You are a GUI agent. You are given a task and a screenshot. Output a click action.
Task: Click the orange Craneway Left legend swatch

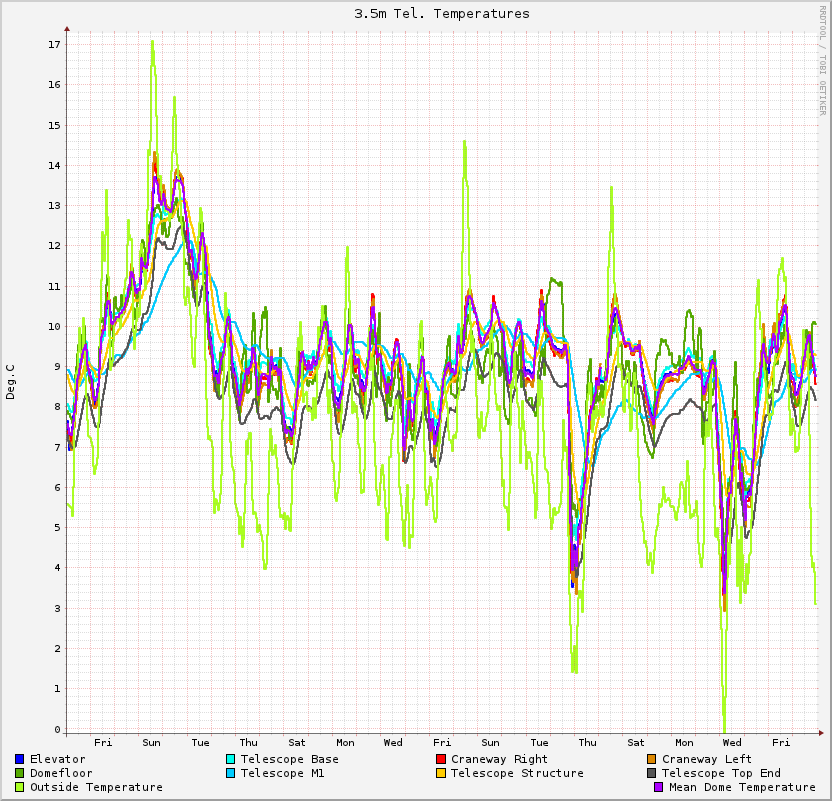pyautogui.click(x=652, y=760)
